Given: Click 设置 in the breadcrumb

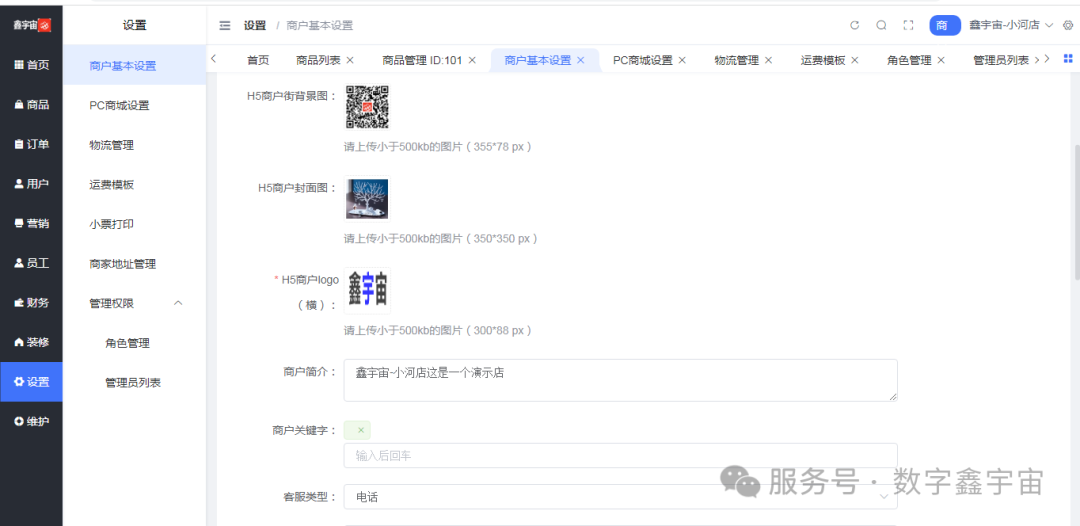Looking at the screenshot, I should tap(254, 25).
